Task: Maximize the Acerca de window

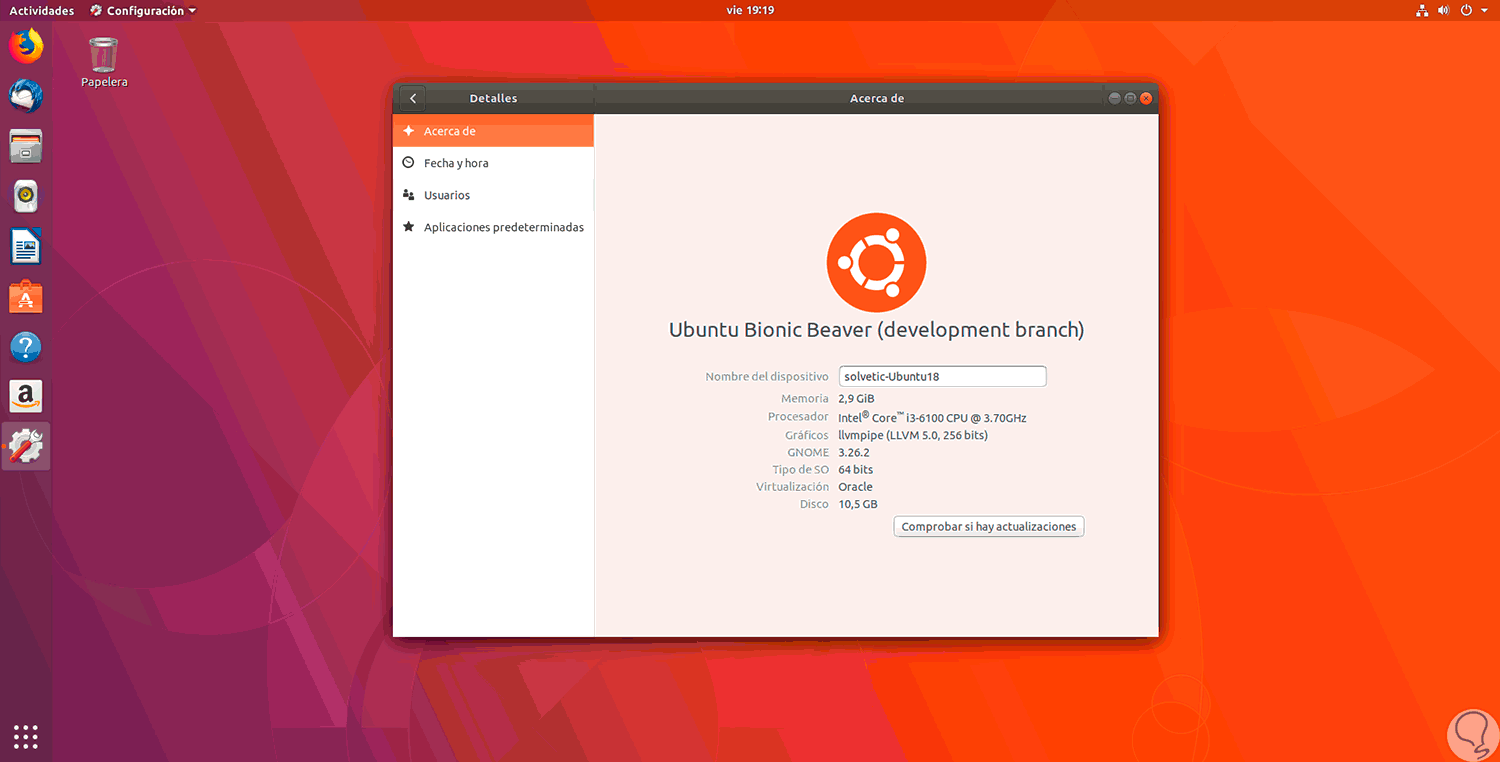Action: click(x=1130, y=98)
